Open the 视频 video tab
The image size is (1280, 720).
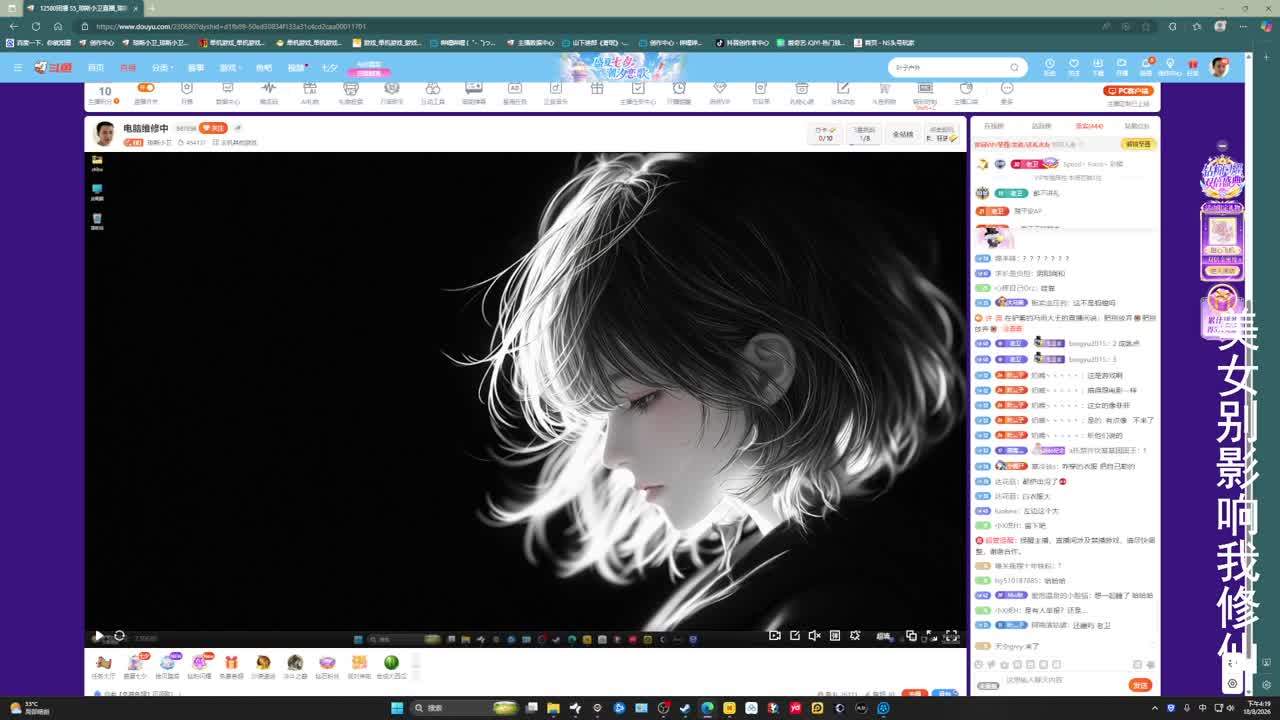tap(297, 68)
